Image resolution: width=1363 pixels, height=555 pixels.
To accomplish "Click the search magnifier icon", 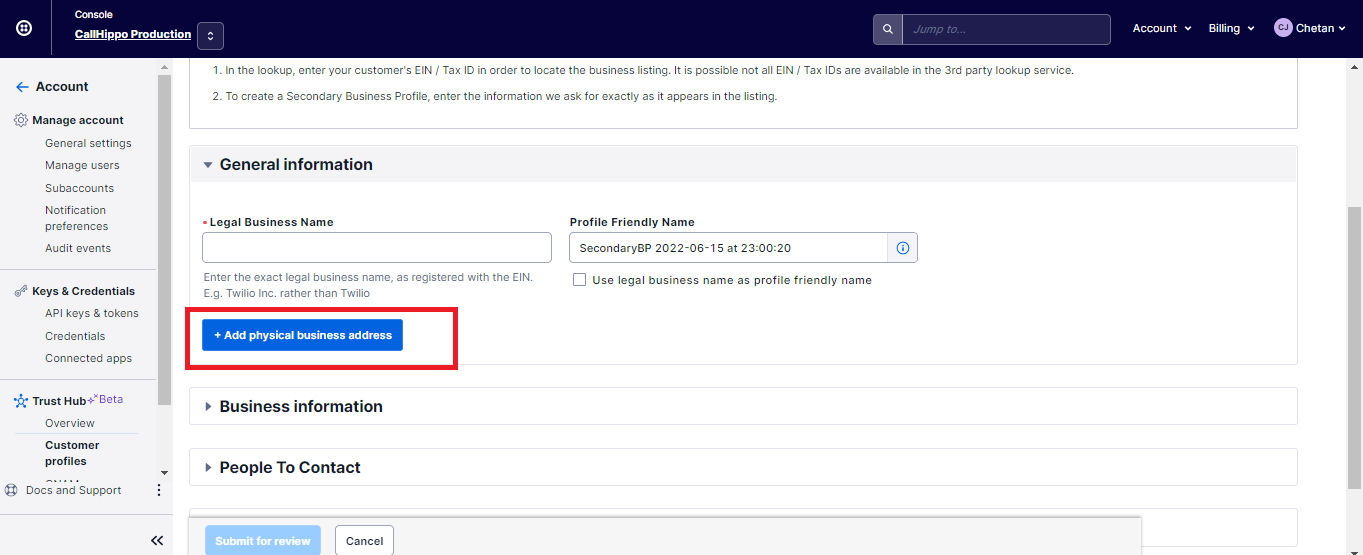I will tap(888, 29).
